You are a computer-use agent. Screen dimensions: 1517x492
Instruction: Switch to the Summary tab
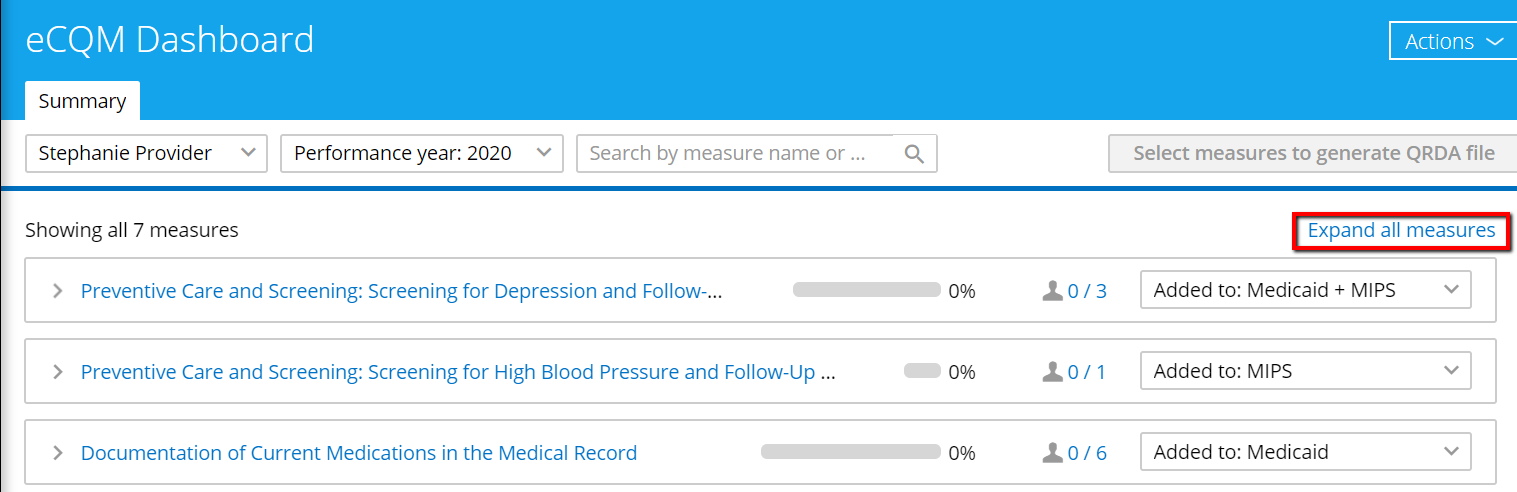82,101
